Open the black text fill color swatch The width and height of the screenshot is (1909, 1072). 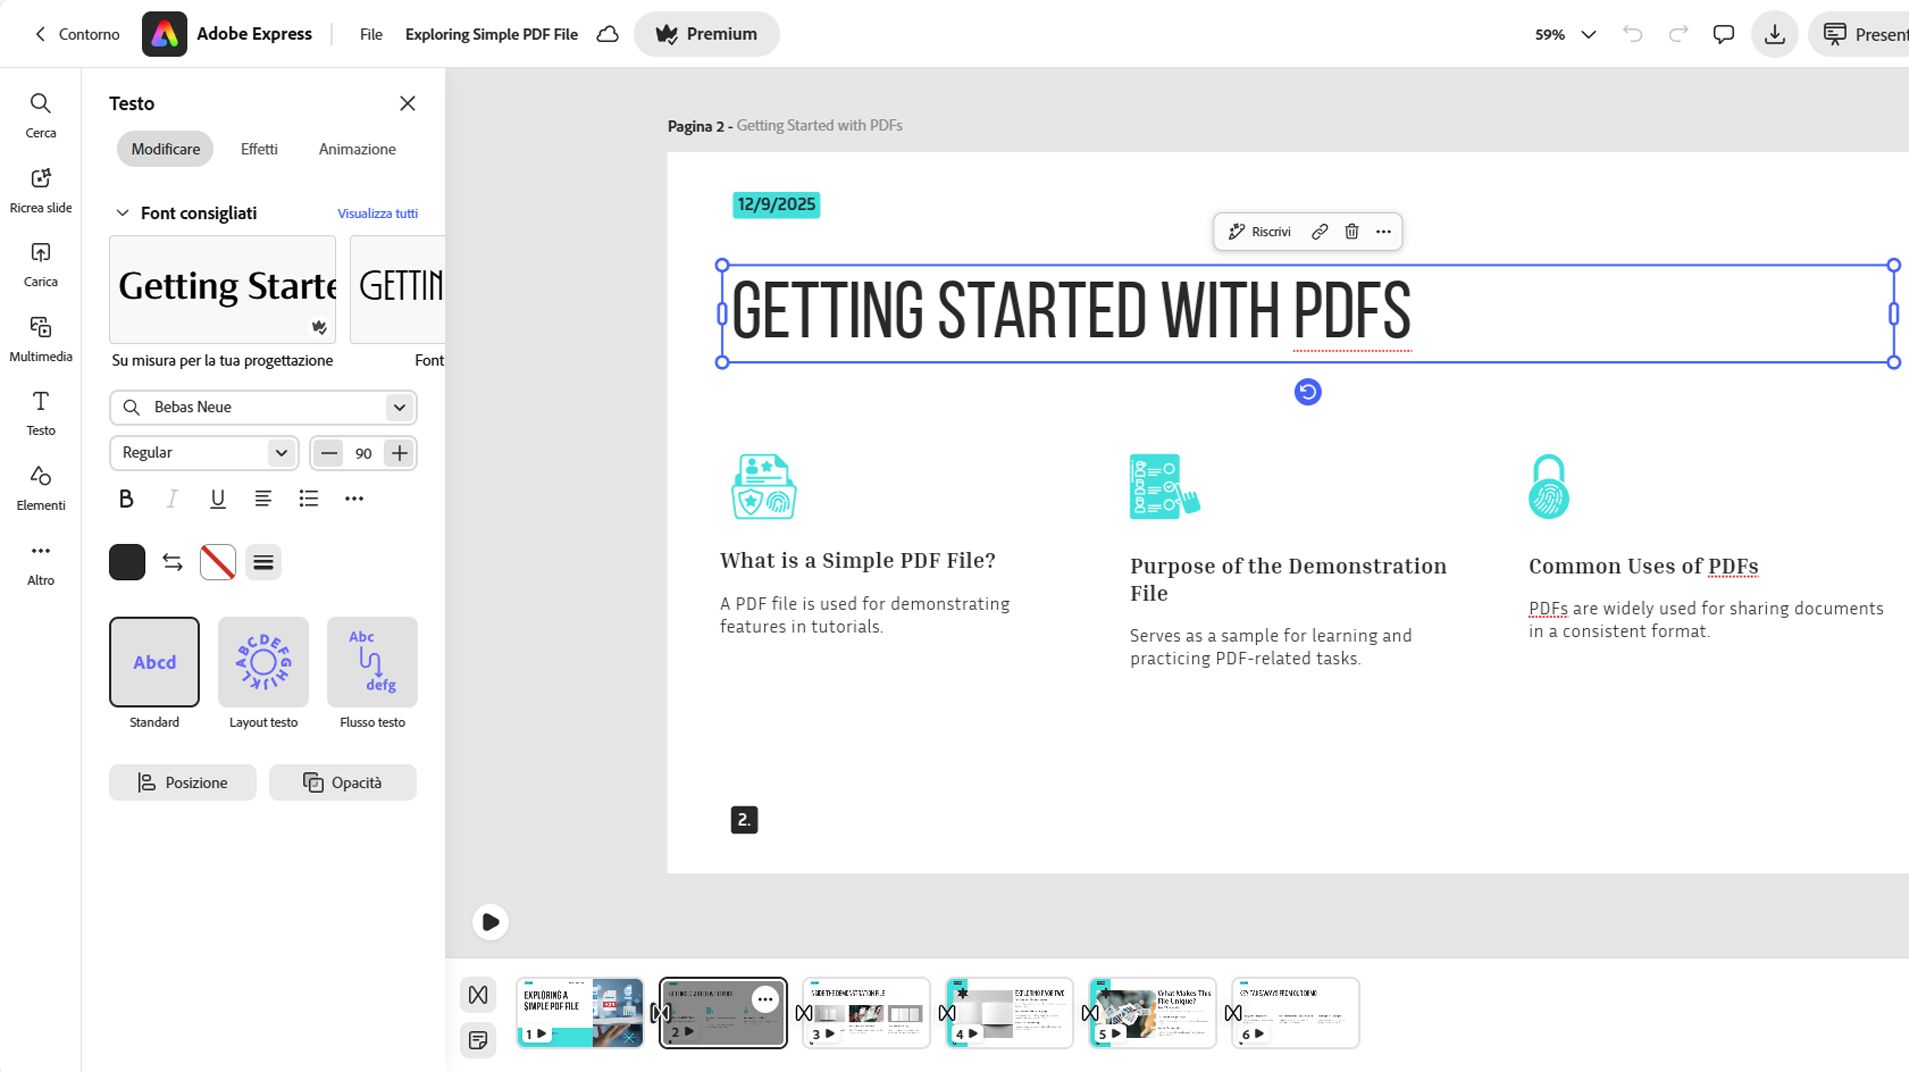click(x=127, y=562)
